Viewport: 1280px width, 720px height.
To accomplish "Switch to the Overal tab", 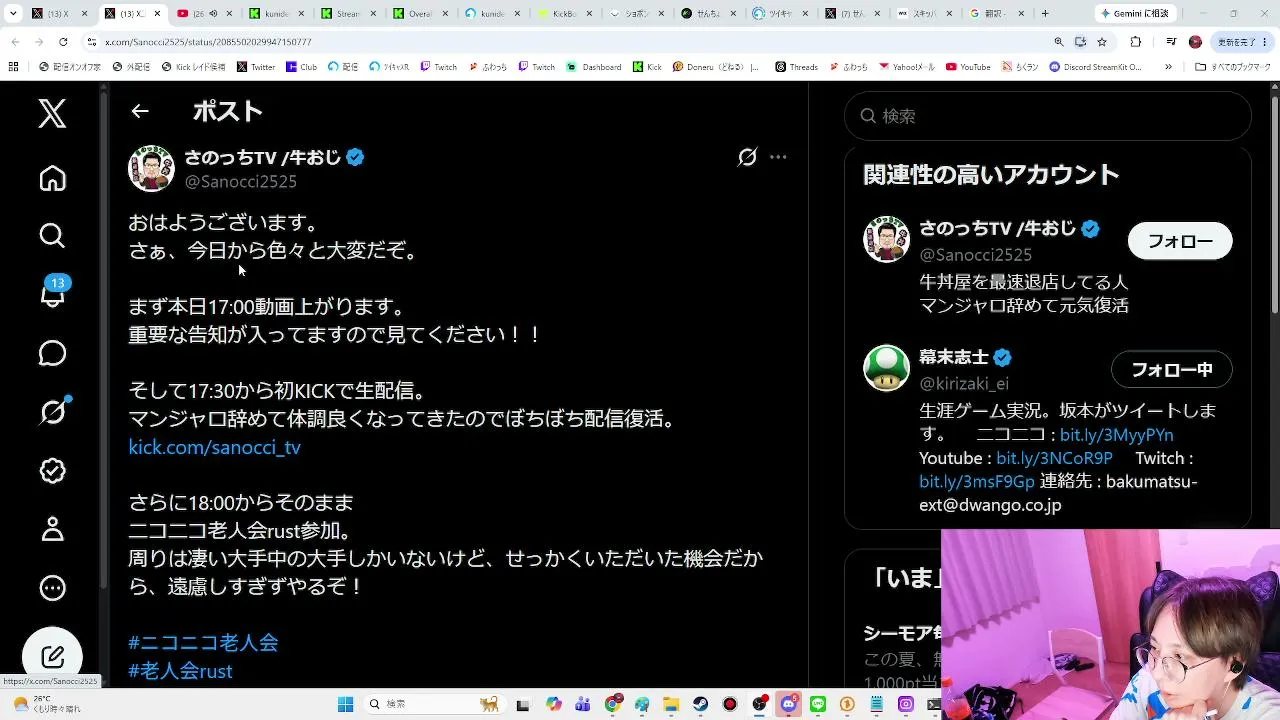I will [420, 14].
